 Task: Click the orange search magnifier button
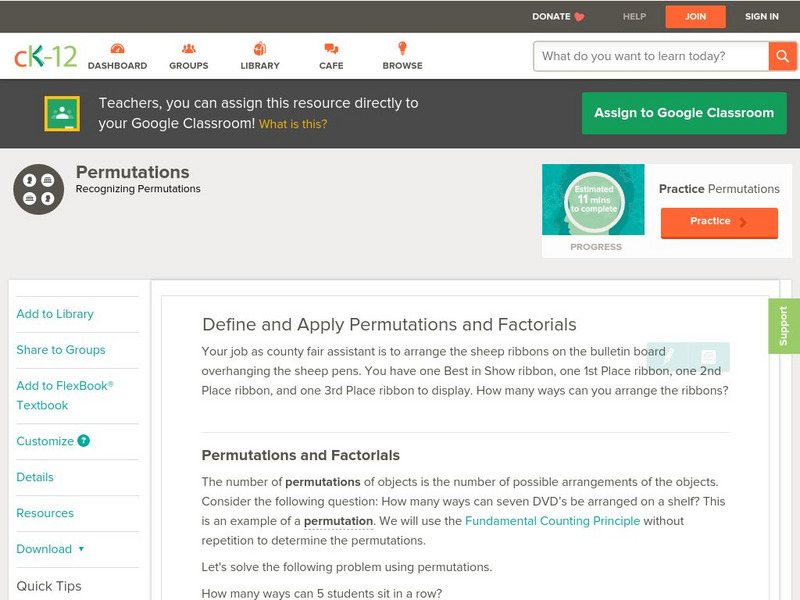click(782, 56)
